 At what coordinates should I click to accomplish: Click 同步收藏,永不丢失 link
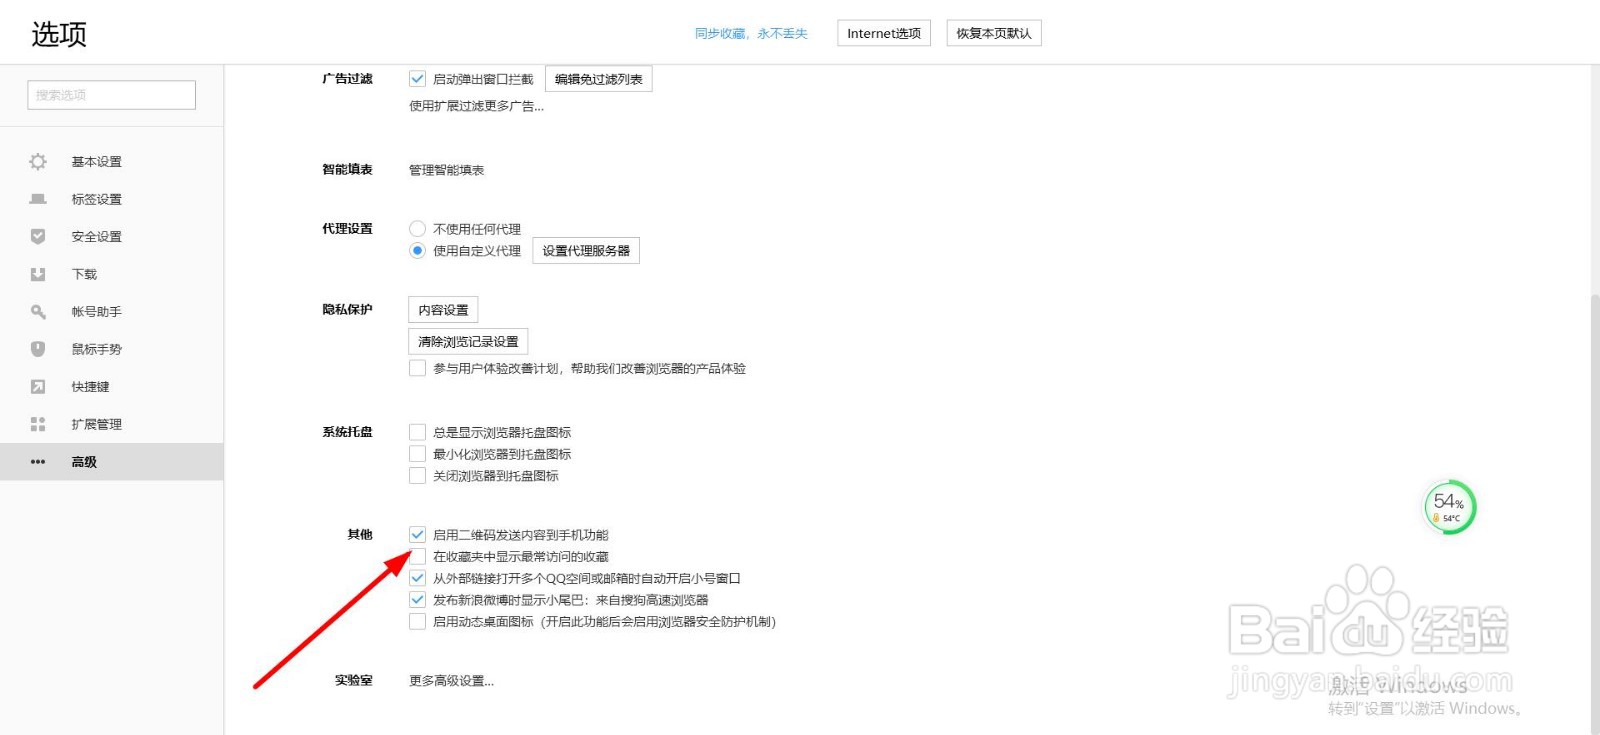tap(751, 33)
